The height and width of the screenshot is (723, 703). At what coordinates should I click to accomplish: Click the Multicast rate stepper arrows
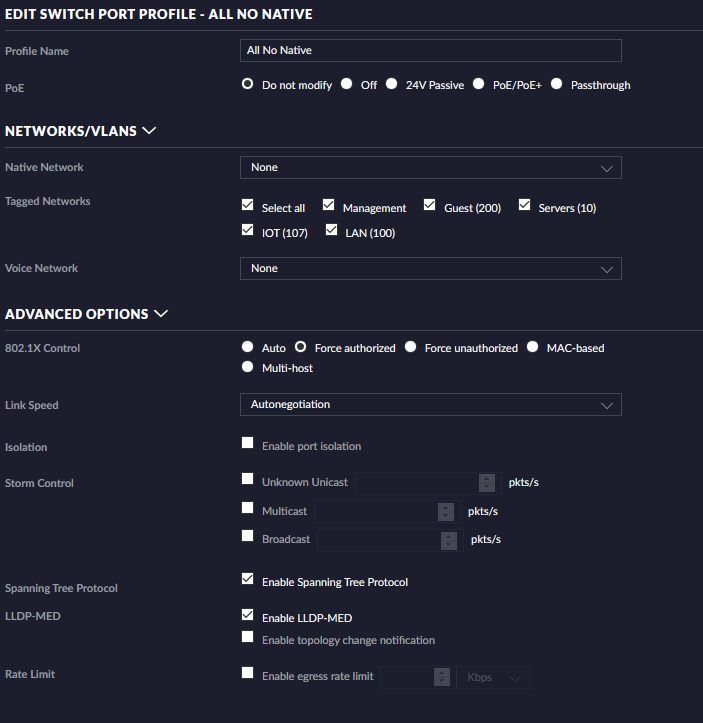click(446, 511)
